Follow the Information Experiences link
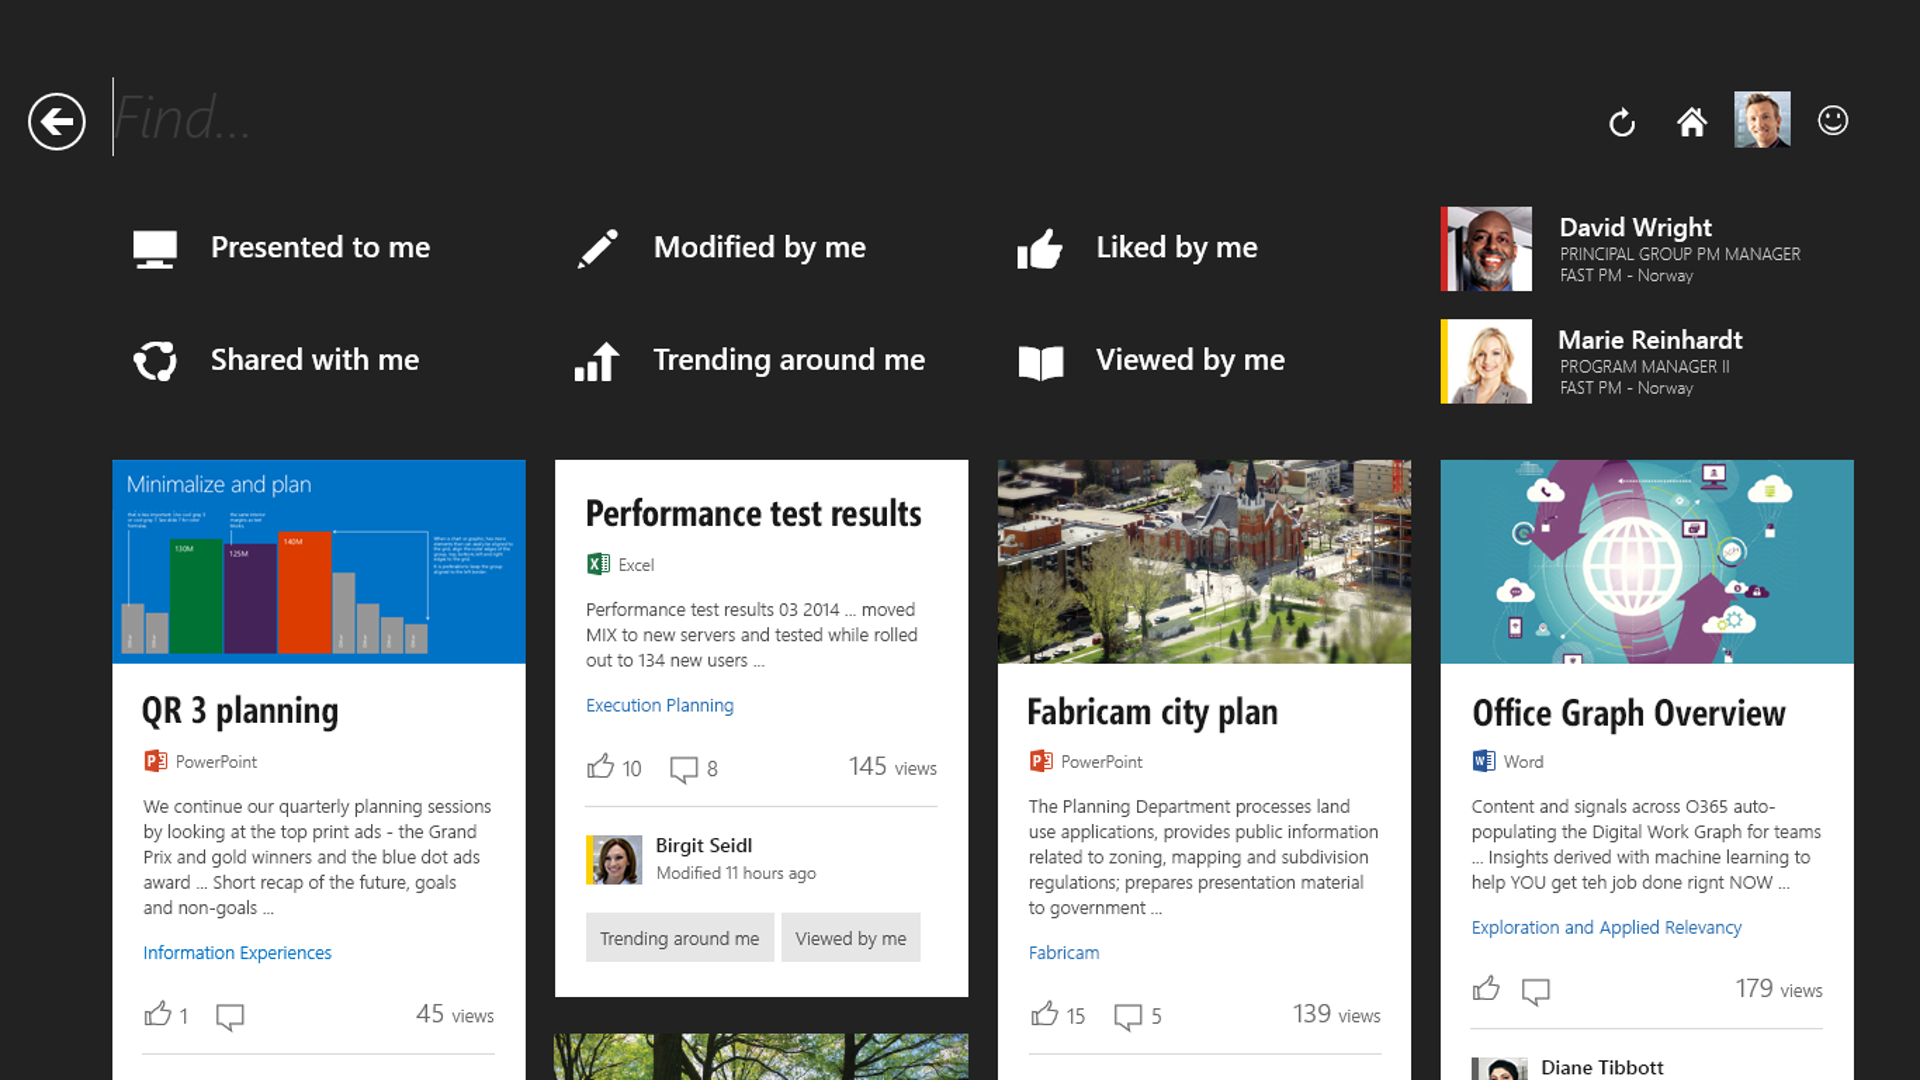 coord(237,953)
